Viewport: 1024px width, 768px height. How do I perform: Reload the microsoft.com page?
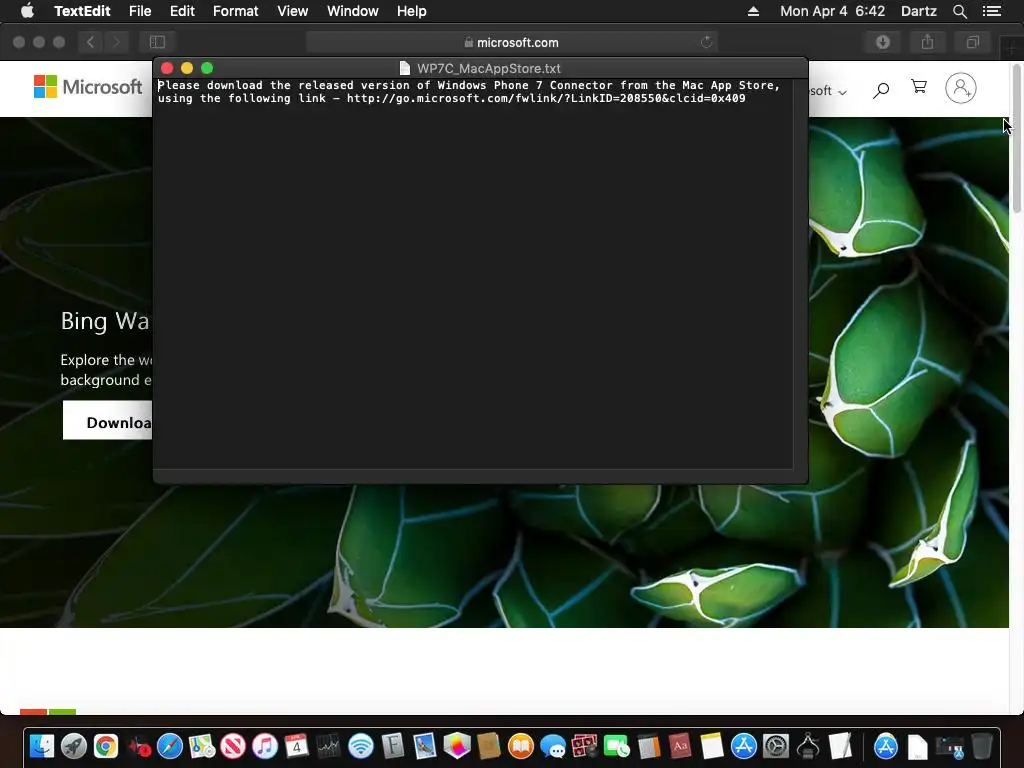pyautogui.click(x=706, y=42)
